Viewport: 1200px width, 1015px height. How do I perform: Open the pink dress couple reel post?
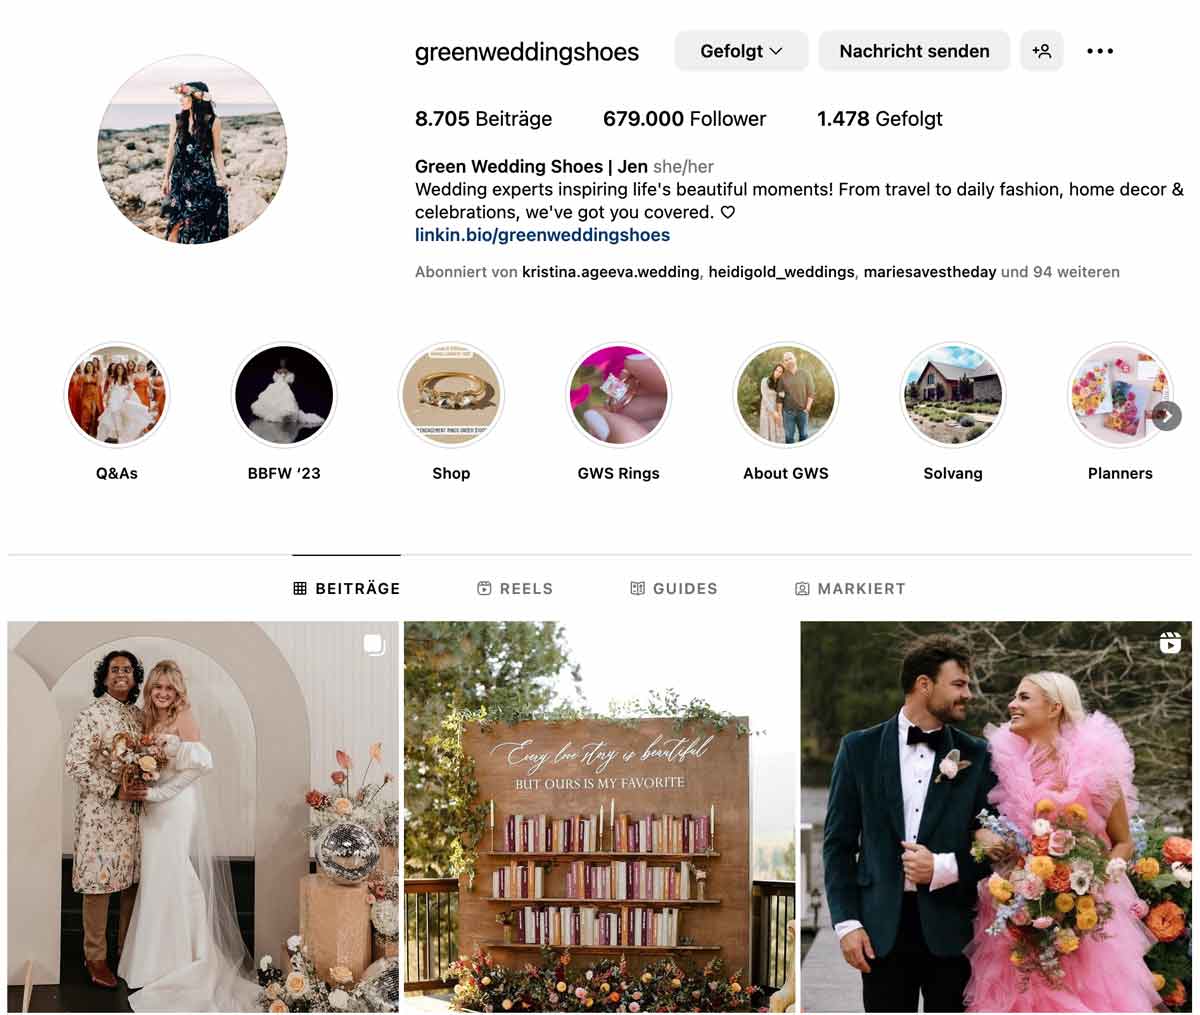point(996,817)
